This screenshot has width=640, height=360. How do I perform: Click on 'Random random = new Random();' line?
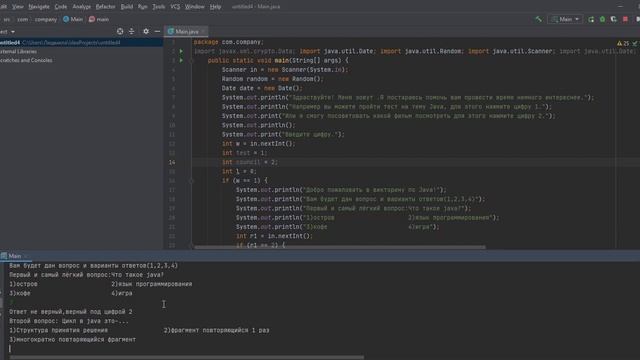pyautogui.click(x=272, y=79)
